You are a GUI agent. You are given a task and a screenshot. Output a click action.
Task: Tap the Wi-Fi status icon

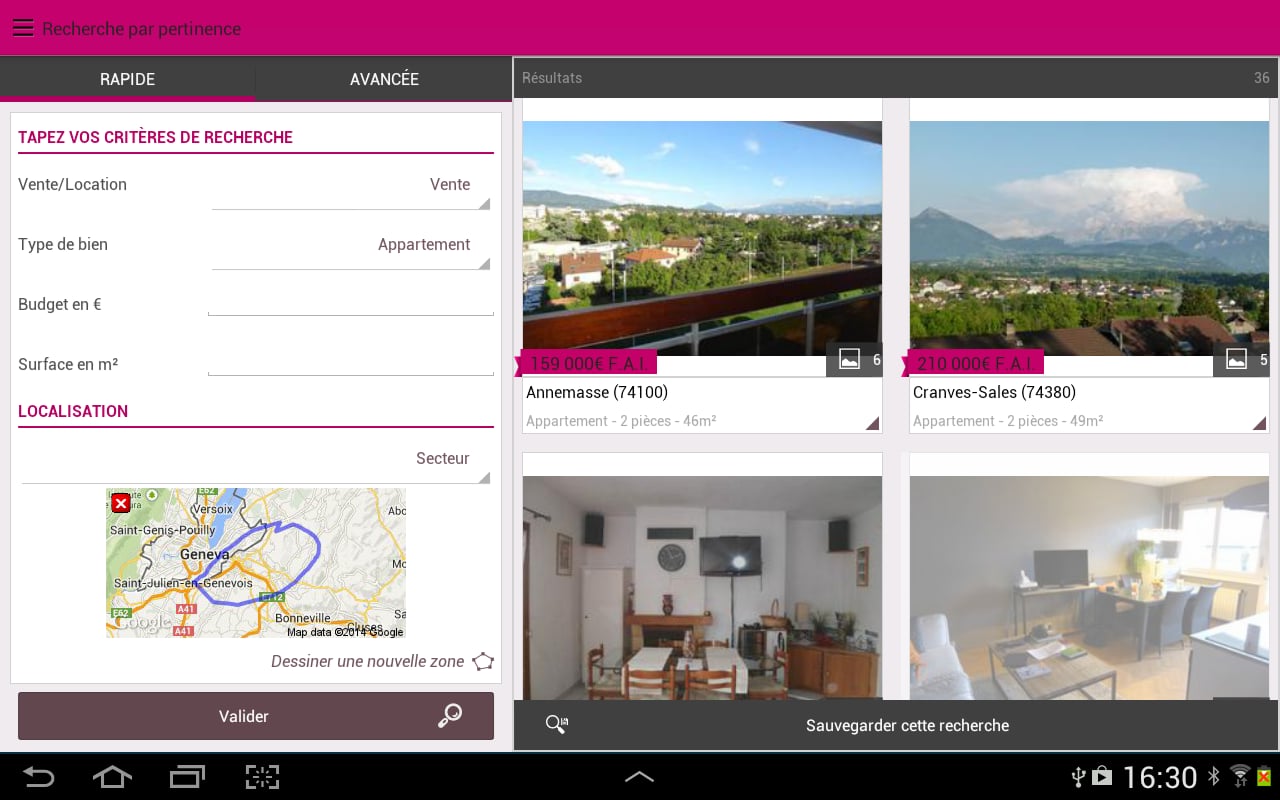click(1240, 777)
